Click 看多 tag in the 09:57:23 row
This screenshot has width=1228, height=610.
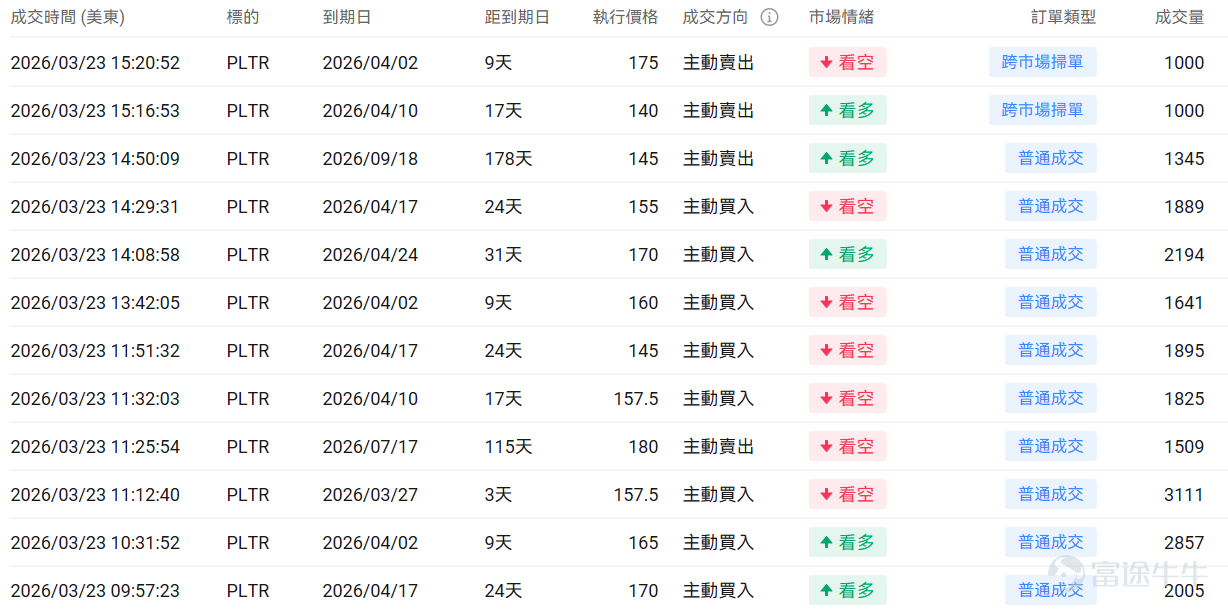coord(848,590)
